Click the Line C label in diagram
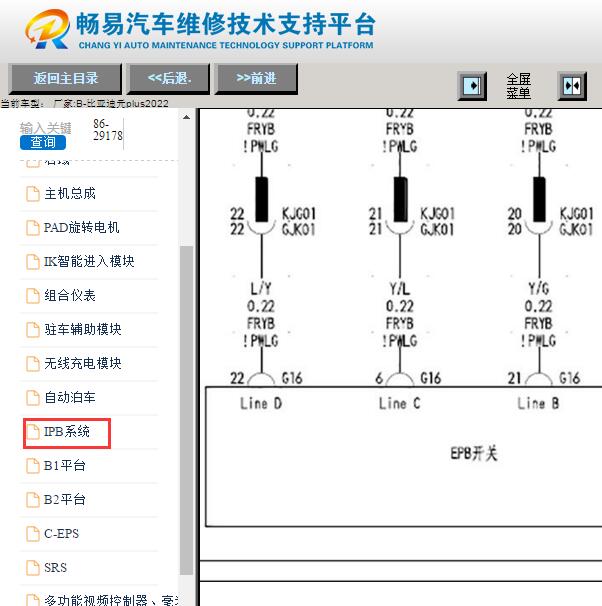The height and width of the screenshot is (606, 602). pyautogui.click(x=400, y=403)
